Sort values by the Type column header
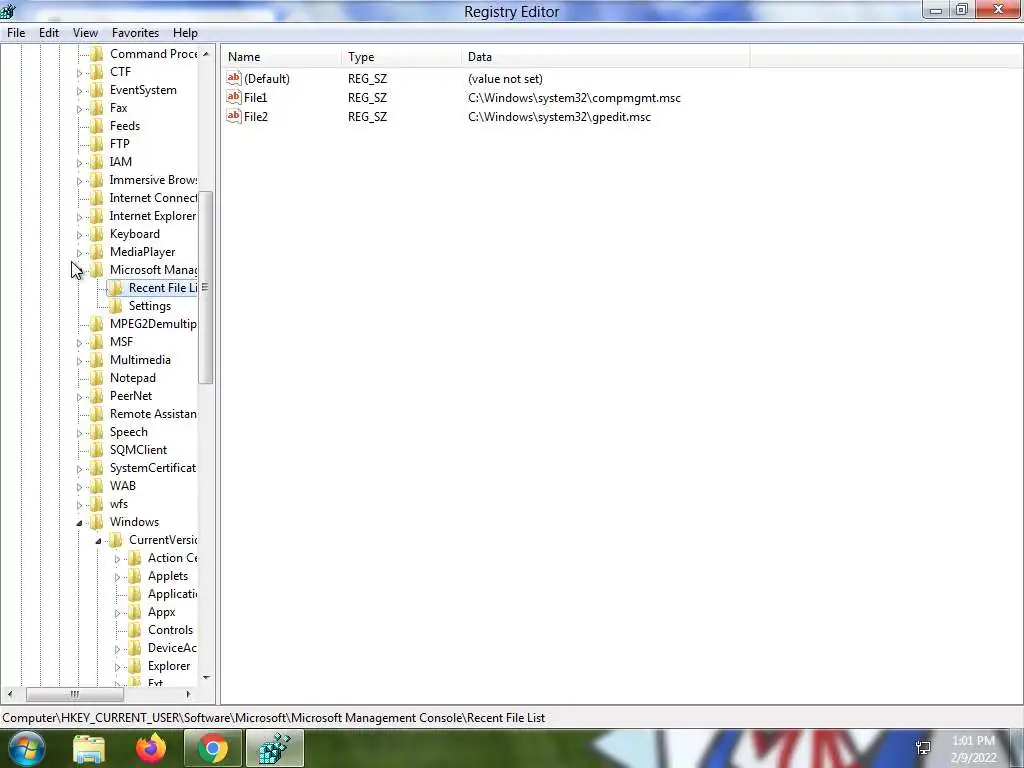 coord(401,57)
